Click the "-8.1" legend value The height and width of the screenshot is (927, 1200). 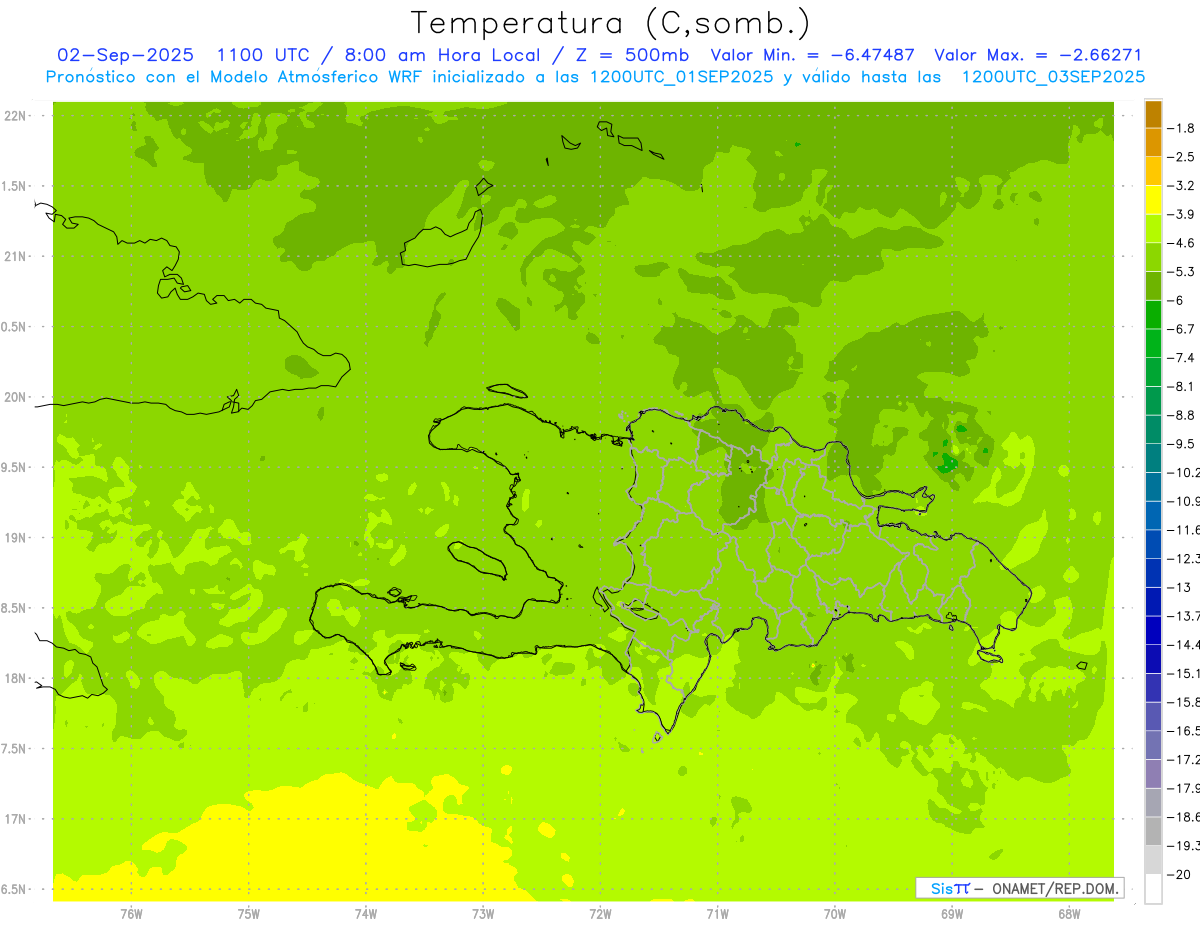point(1182,387)
